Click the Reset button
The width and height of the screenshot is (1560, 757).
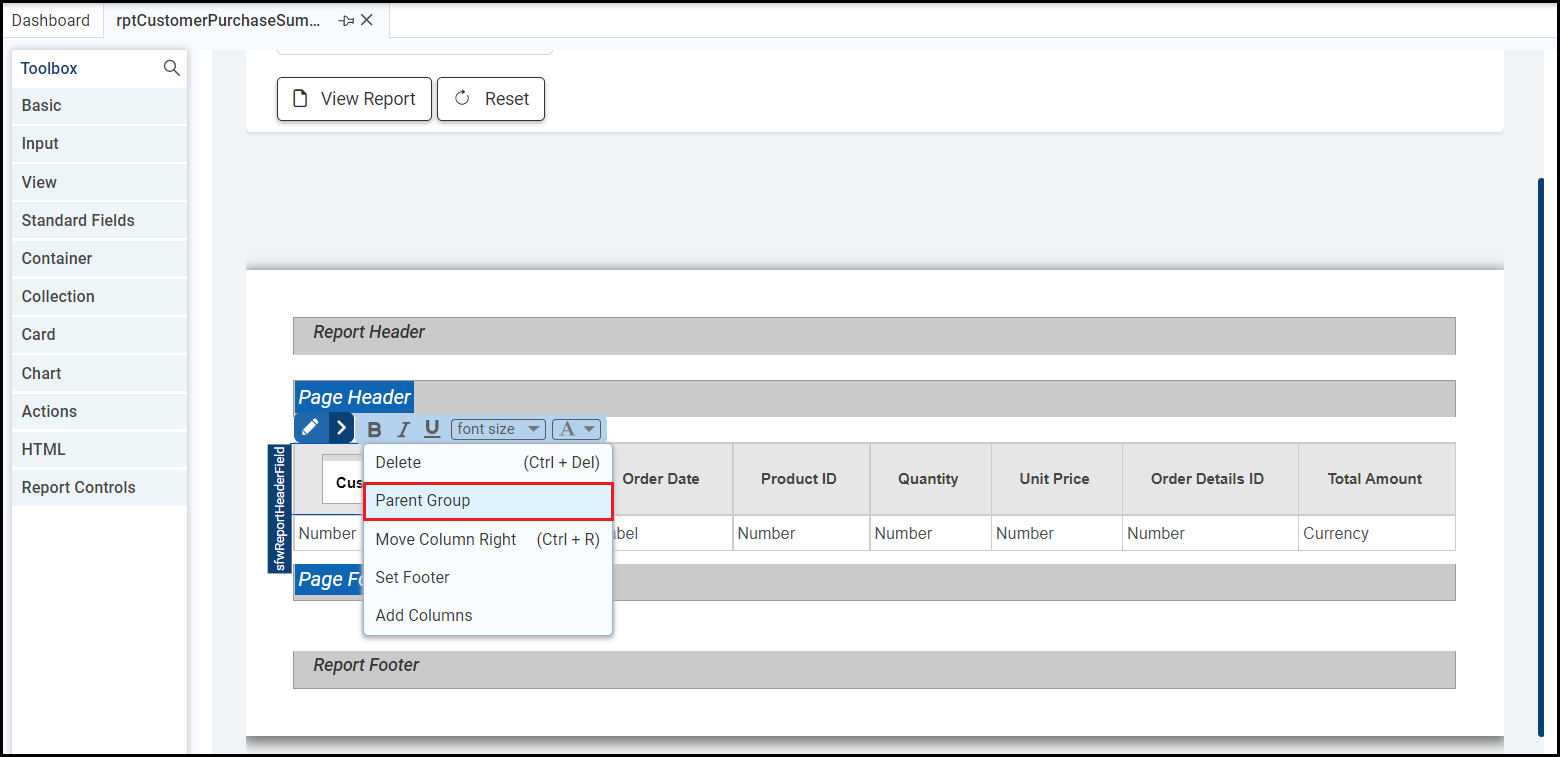coord(491,99)
